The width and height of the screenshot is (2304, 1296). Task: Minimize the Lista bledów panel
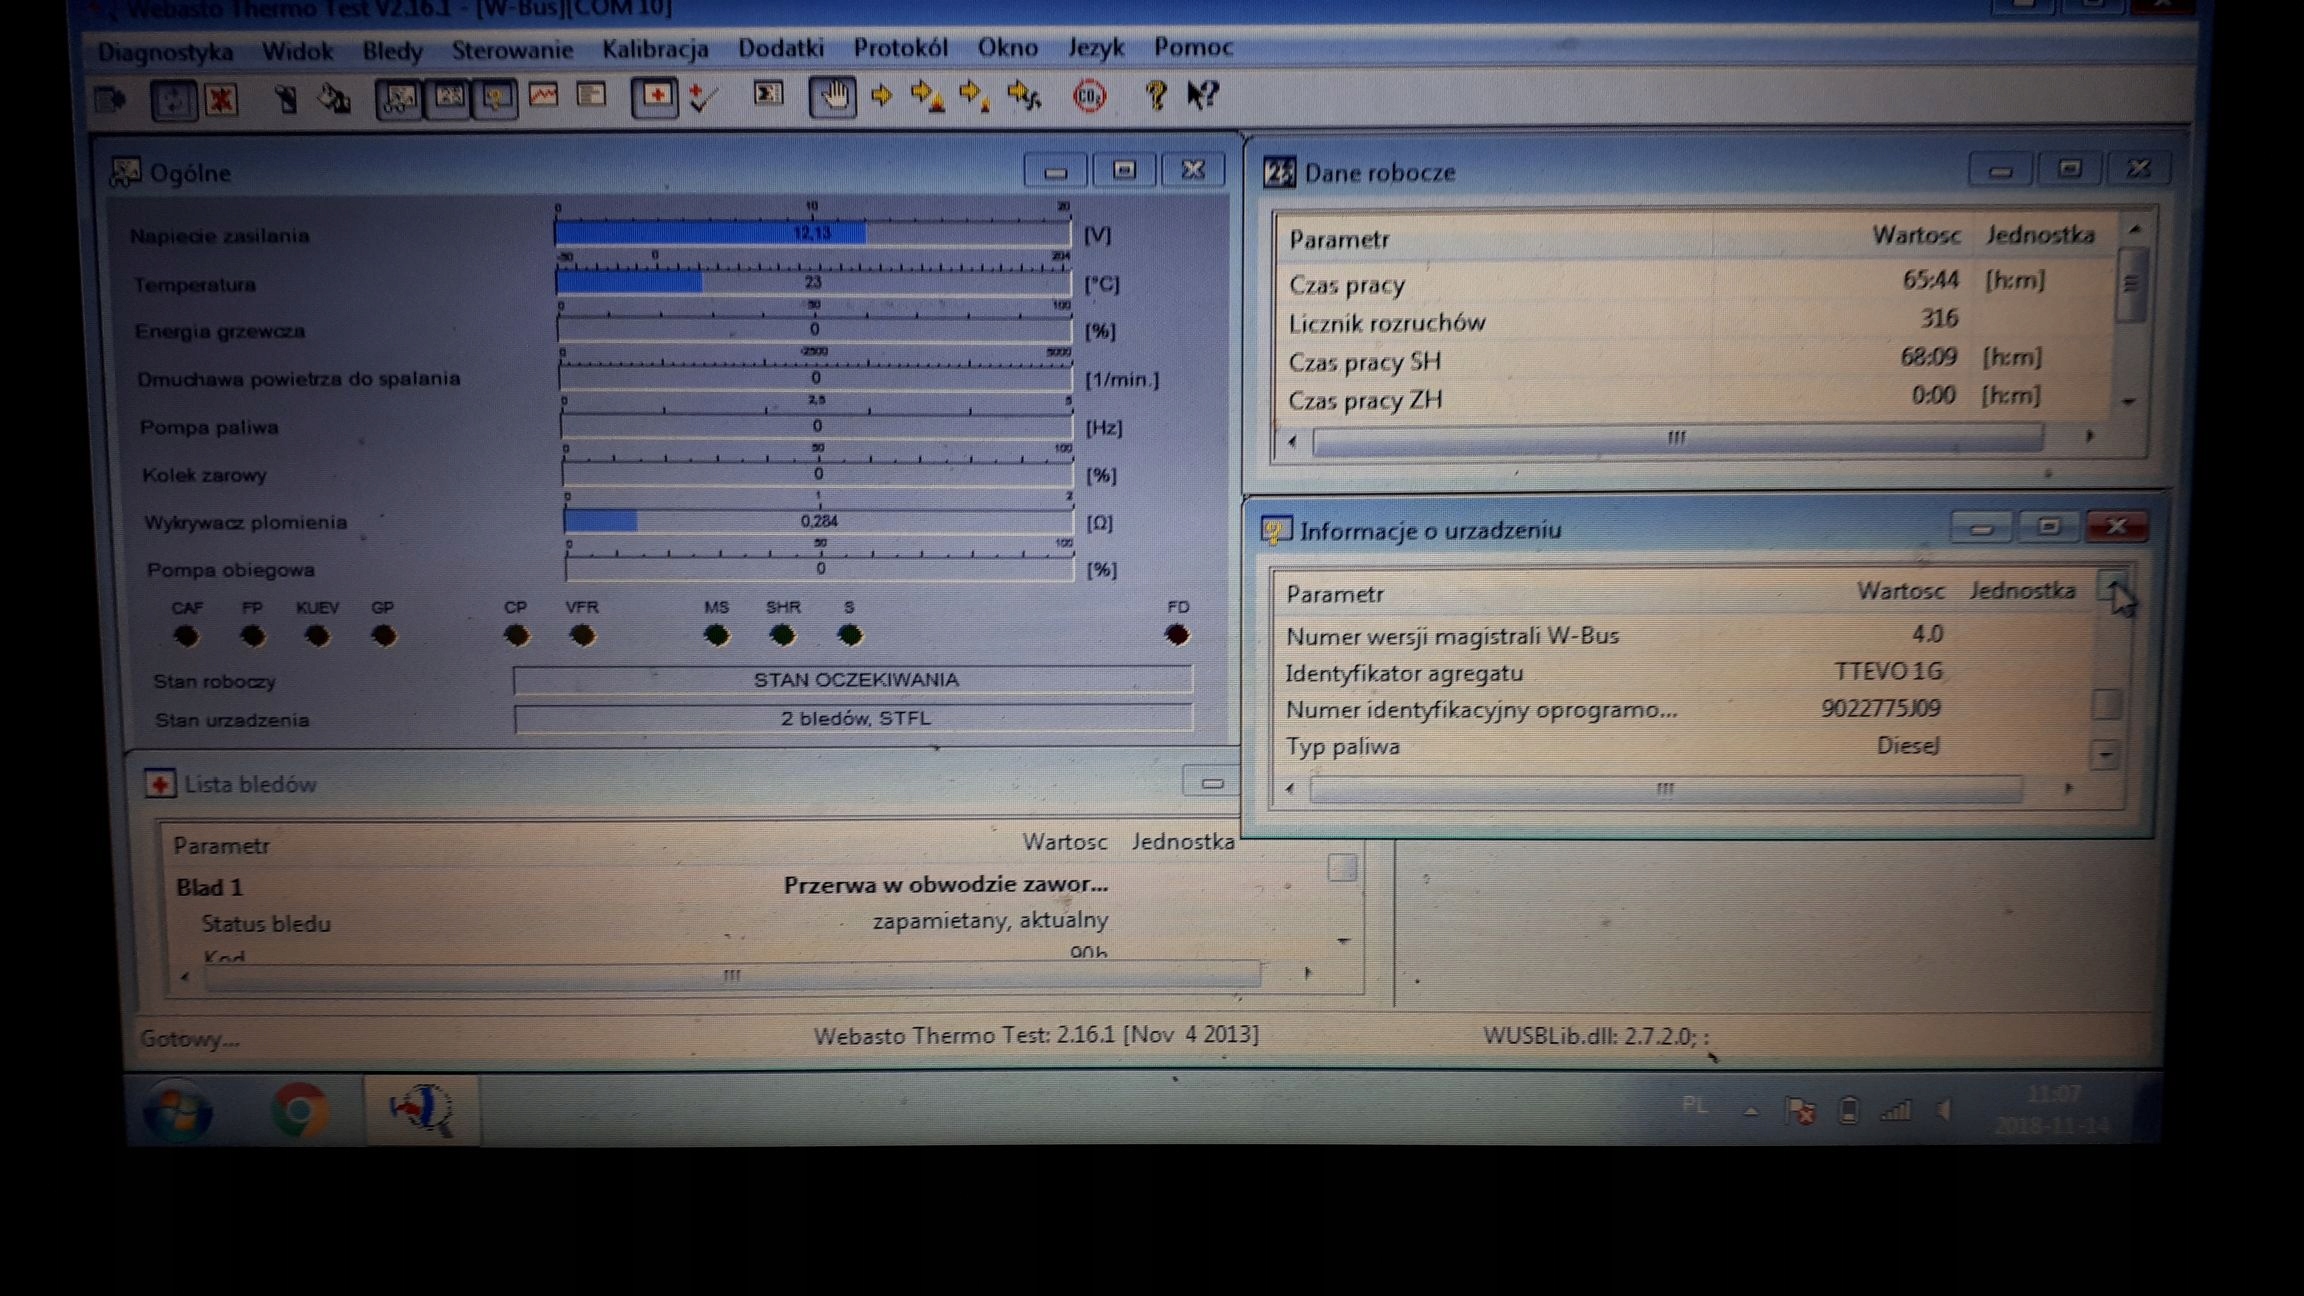pos(1211,783)
